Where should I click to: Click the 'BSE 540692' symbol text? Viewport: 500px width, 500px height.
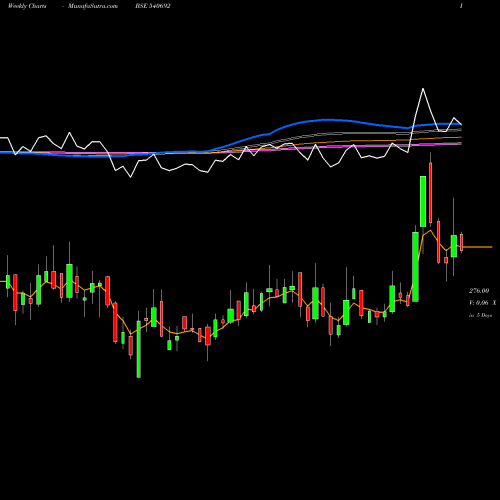point(153,6)
